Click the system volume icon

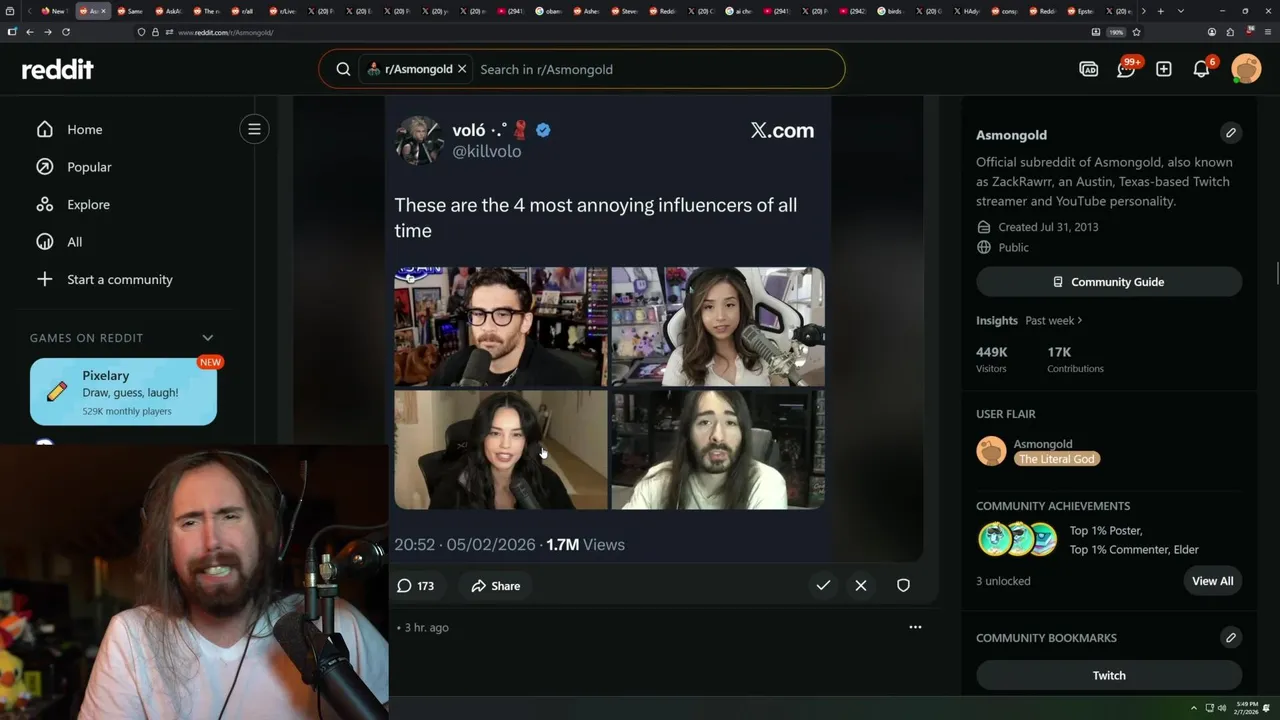pyautogui.click(x=1222, y=708)
